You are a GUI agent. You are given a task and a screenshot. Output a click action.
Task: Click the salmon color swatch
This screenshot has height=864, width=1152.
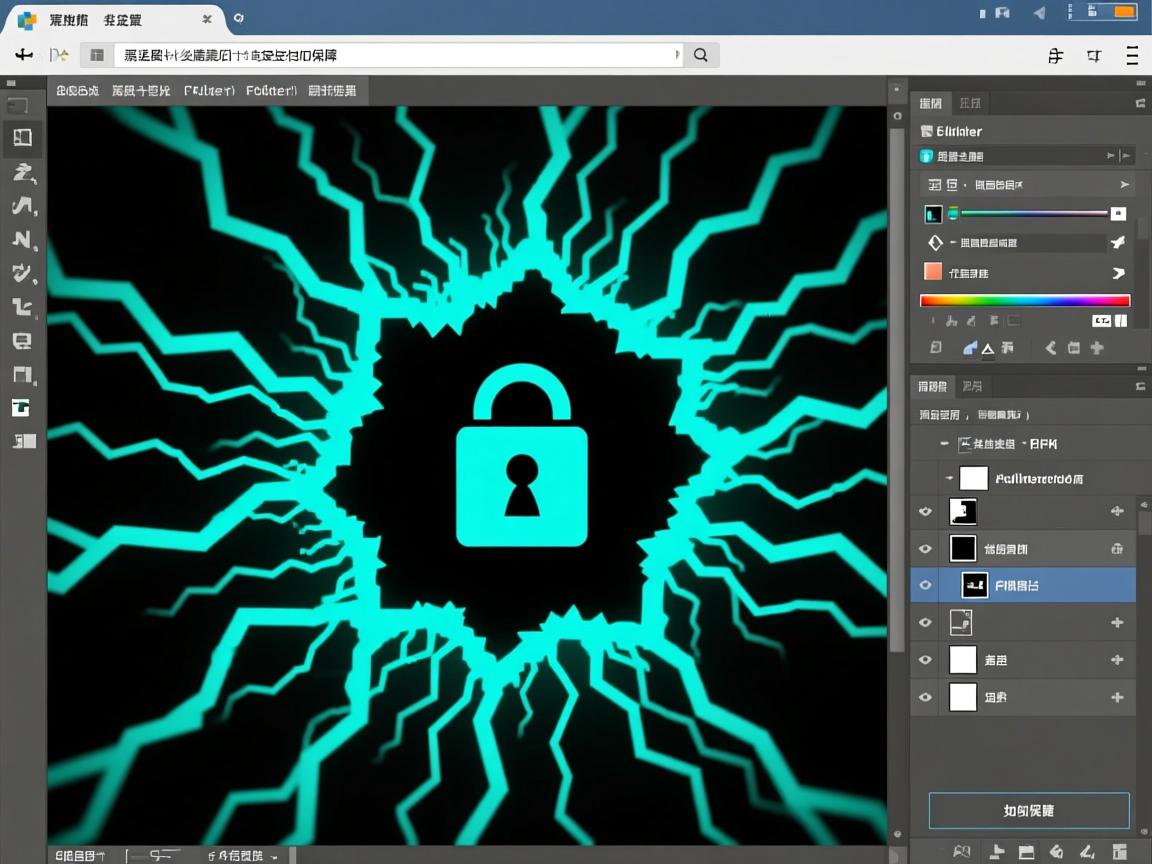coord(933,272)
